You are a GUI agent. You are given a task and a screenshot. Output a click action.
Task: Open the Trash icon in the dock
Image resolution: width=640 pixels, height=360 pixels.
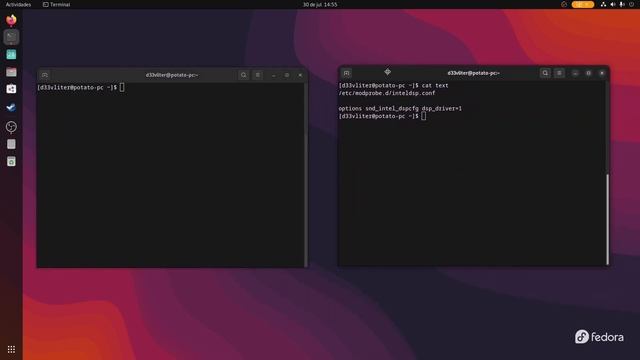11,162
